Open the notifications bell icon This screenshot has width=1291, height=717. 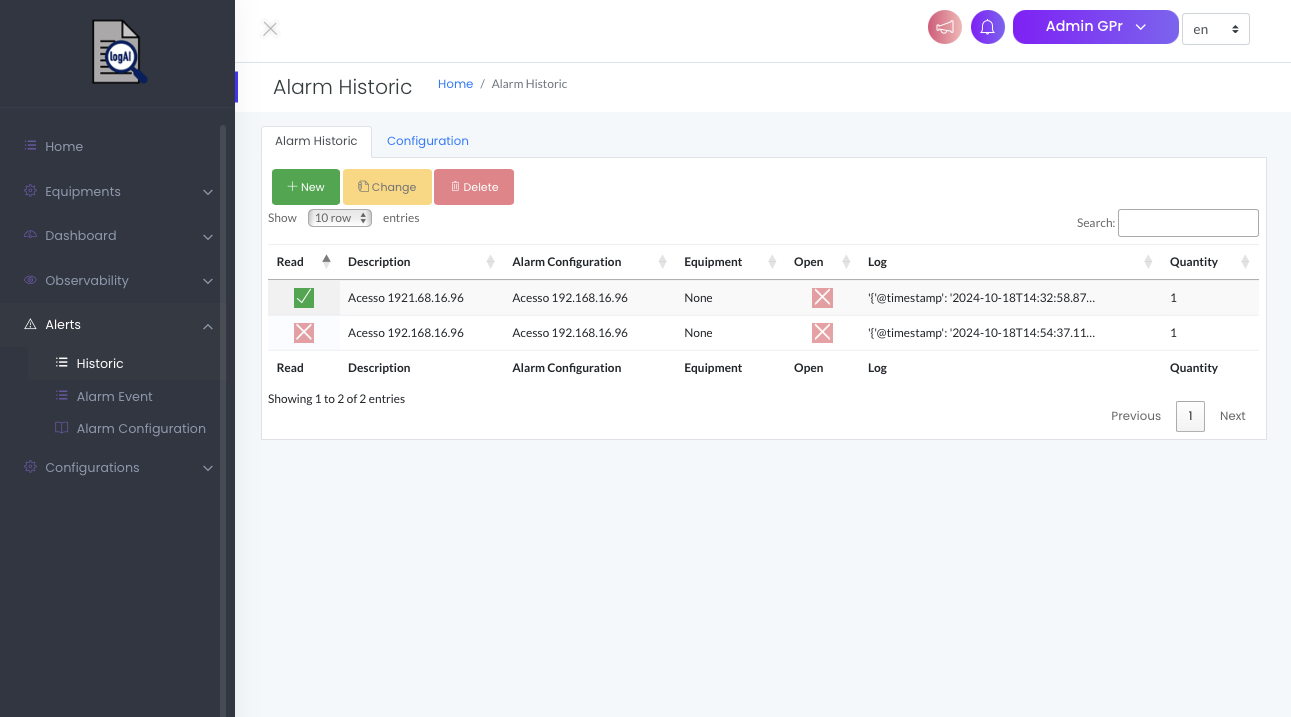987,28
